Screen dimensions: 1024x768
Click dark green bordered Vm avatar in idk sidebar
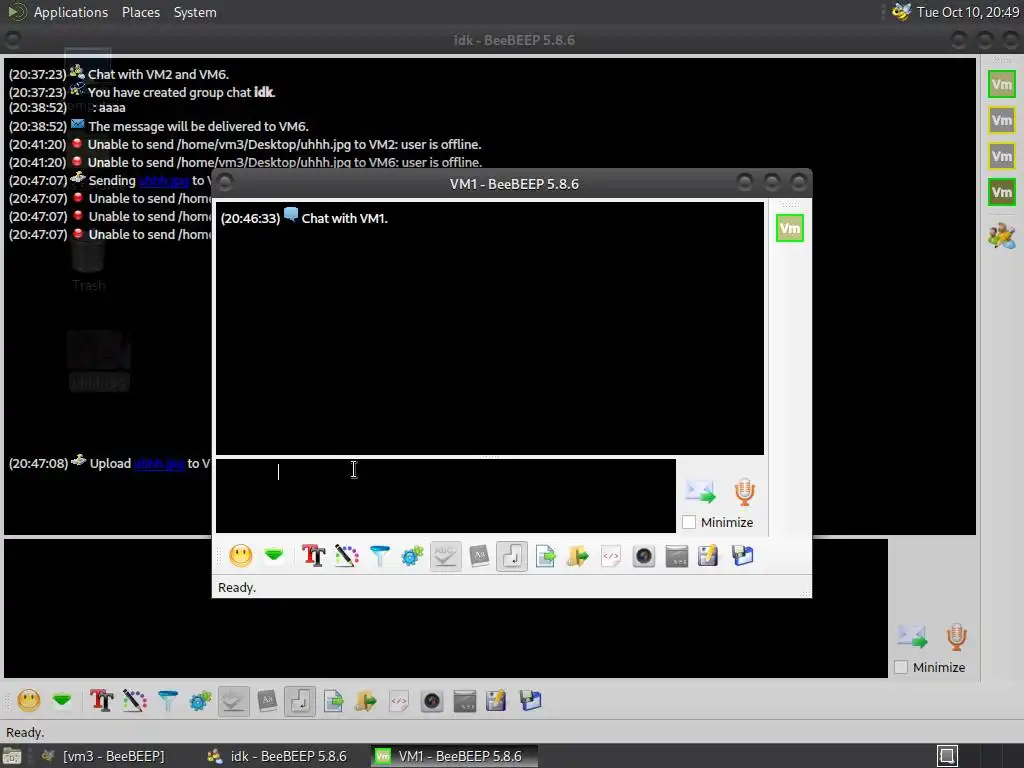click(1002, 192)
